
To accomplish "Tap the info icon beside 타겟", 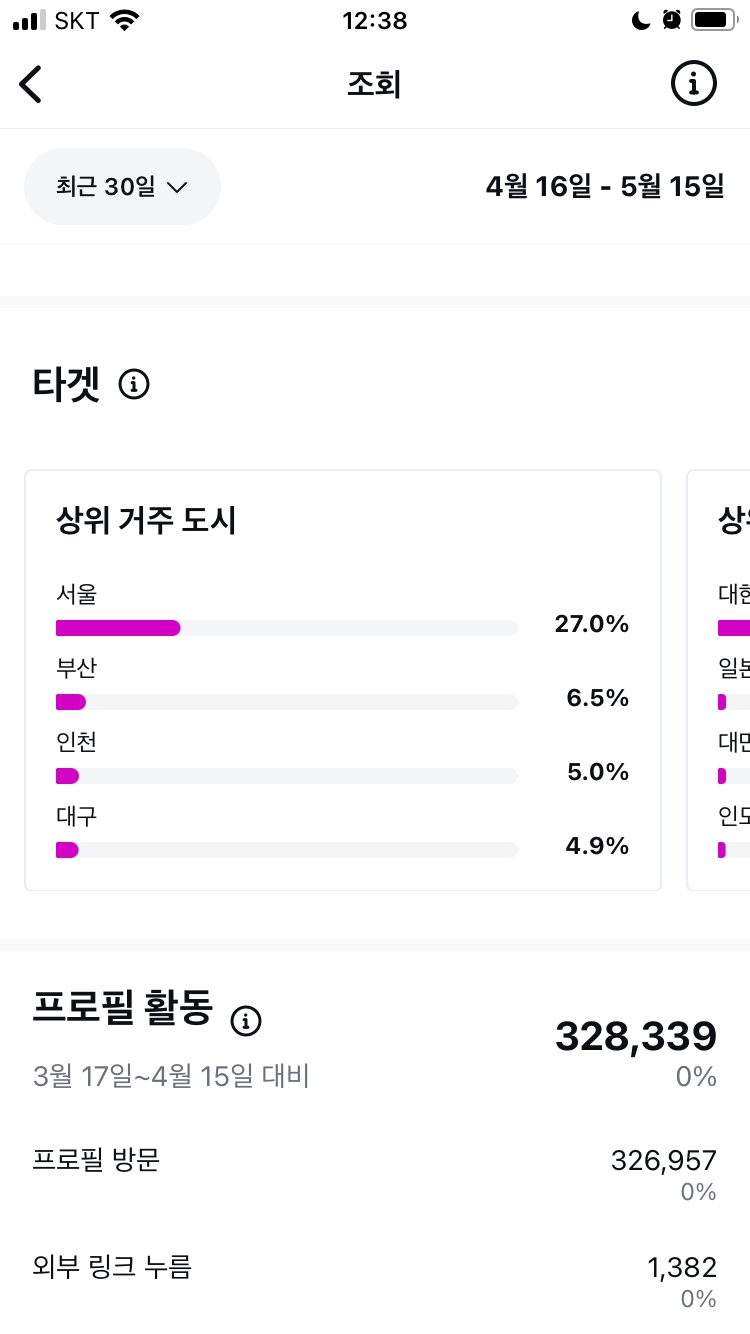I will click(x=134, y=384).
